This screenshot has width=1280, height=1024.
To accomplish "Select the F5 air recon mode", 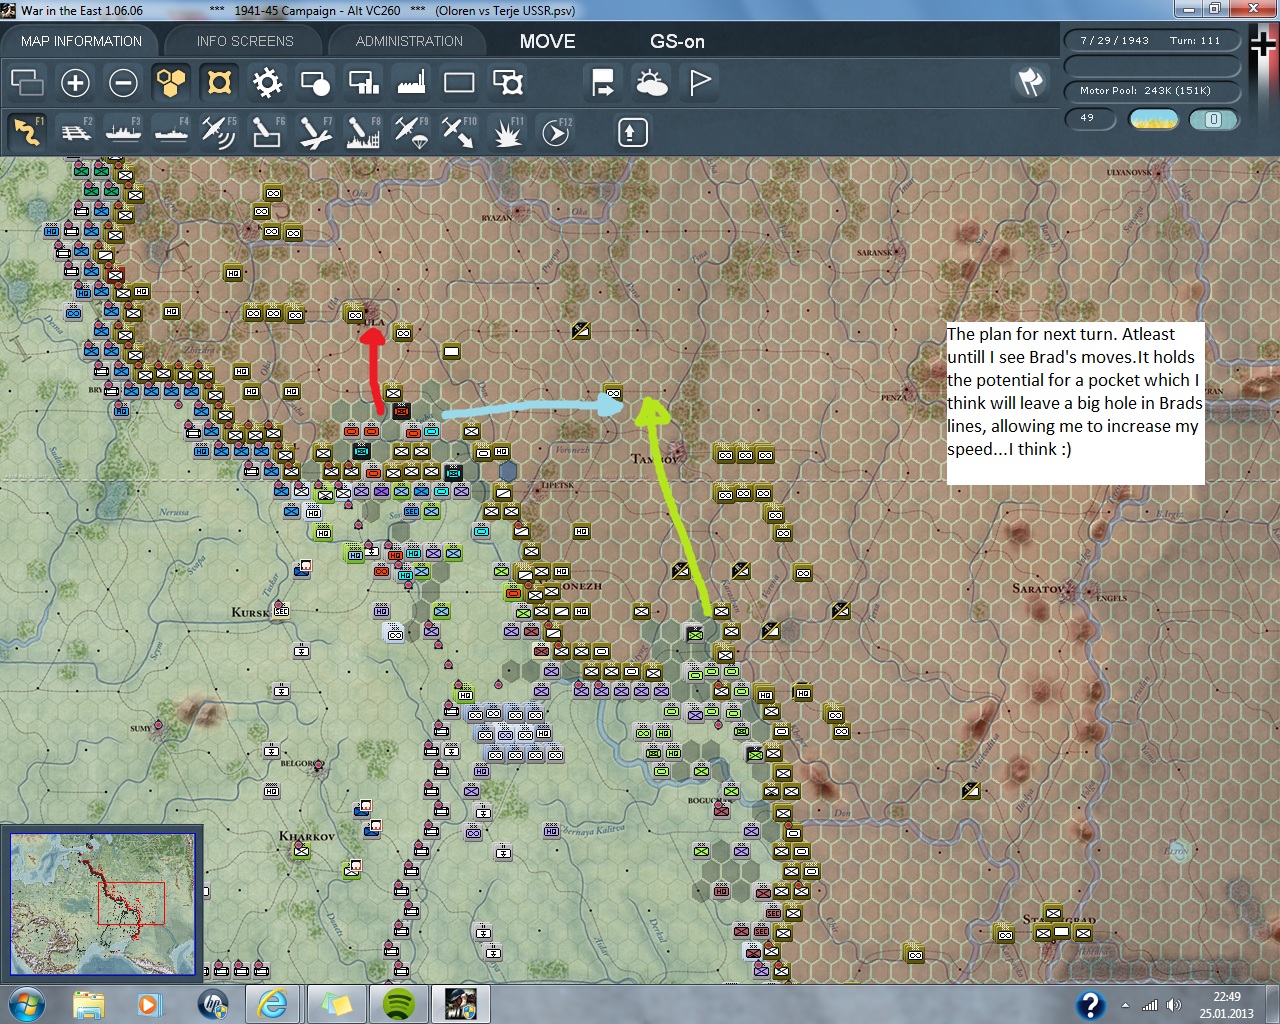I will click(x=219, y=132).
